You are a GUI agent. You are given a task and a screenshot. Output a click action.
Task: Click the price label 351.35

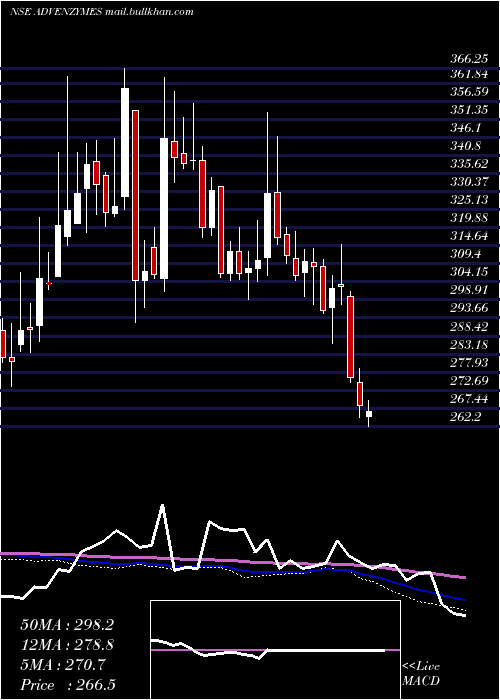tap(469, 110)
